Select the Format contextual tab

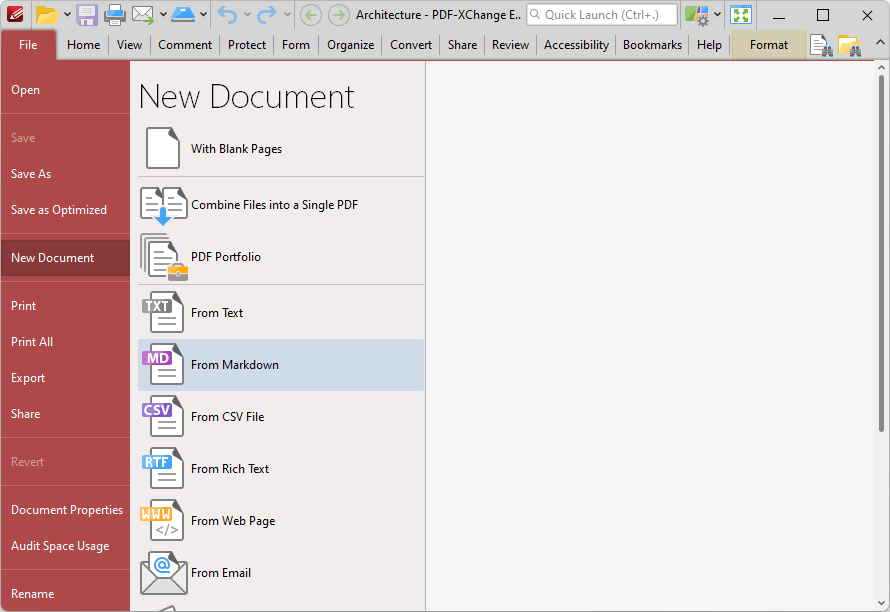[x=769, y=45]
